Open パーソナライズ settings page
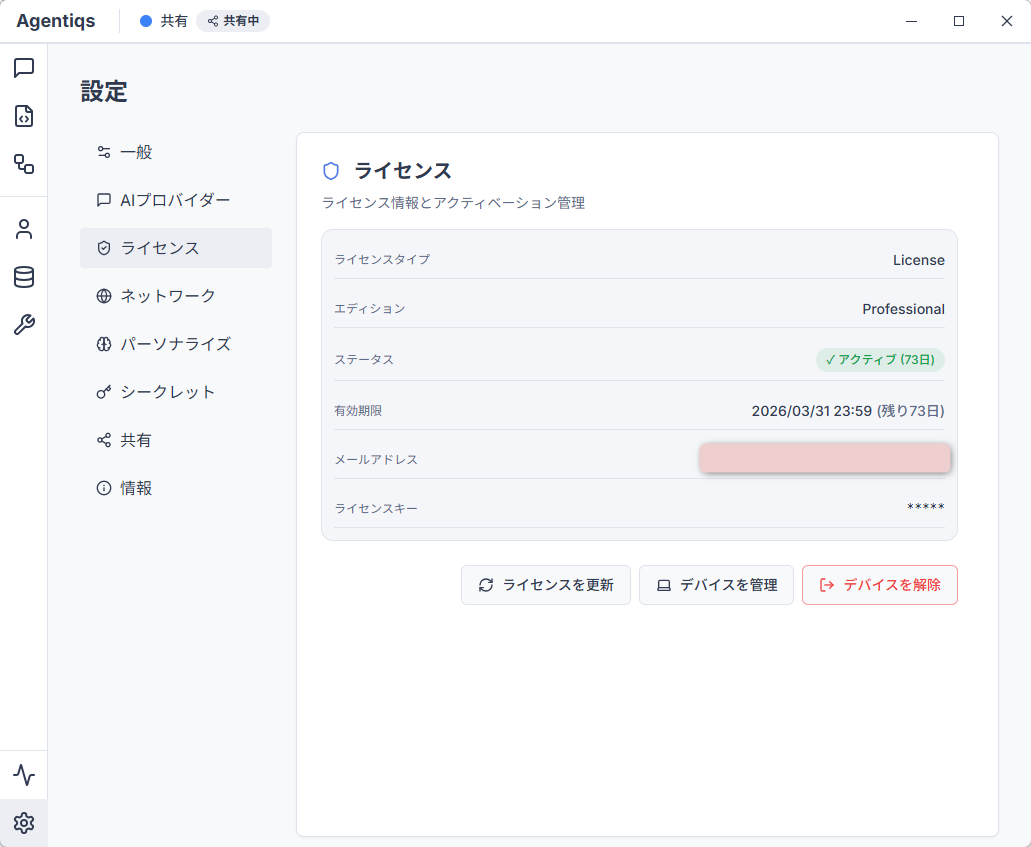 (x=175, y=344)
